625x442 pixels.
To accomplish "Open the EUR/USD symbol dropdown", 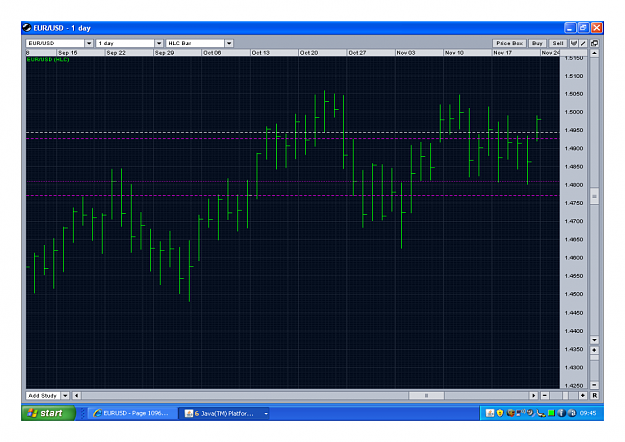I will (89, 43).
